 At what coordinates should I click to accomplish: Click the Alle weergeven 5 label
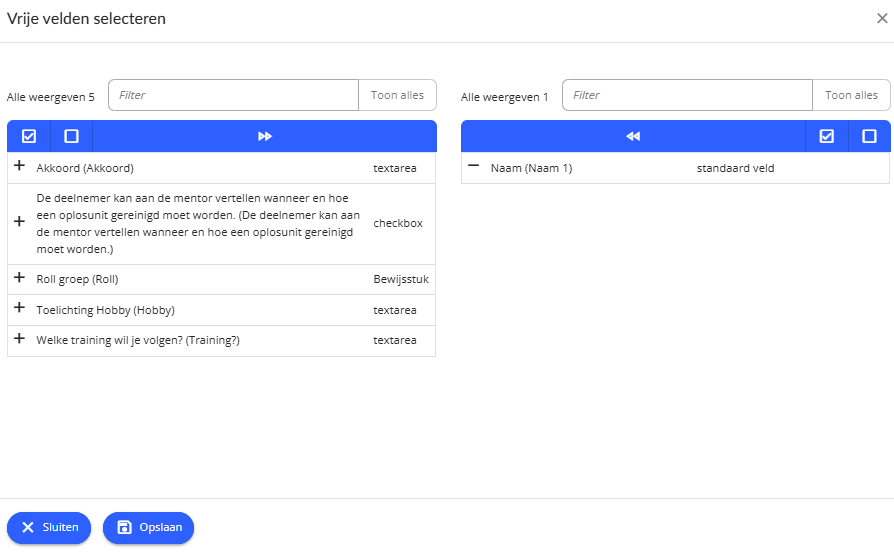[x=51, y=98]
